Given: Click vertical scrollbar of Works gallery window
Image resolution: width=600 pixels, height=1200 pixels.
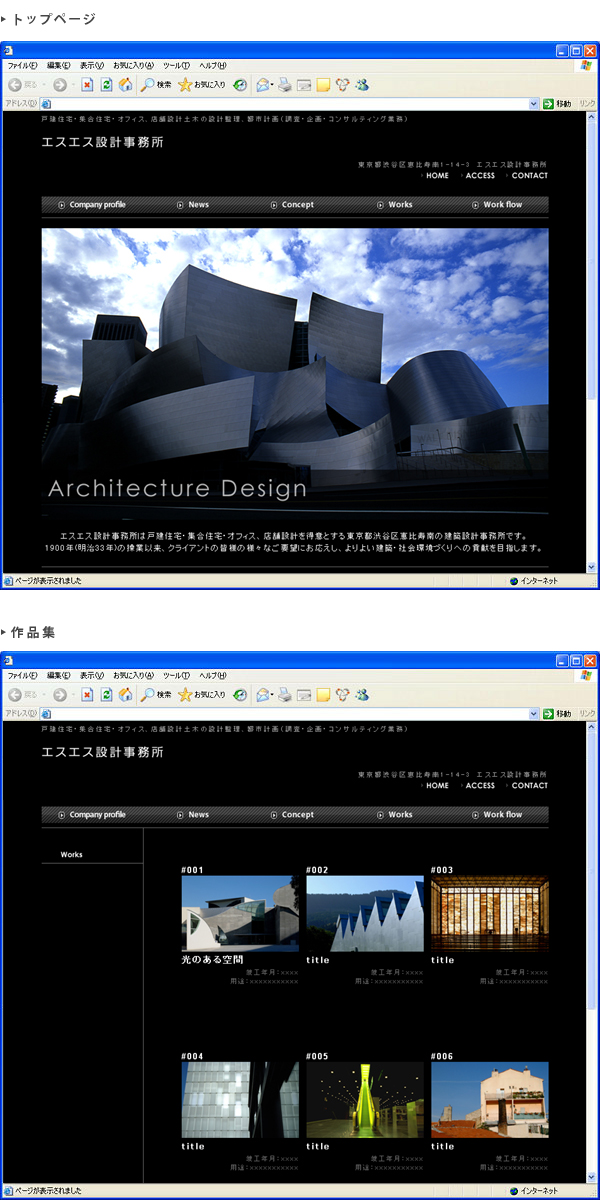Looking at the screenshot, I should coord(592,951).
